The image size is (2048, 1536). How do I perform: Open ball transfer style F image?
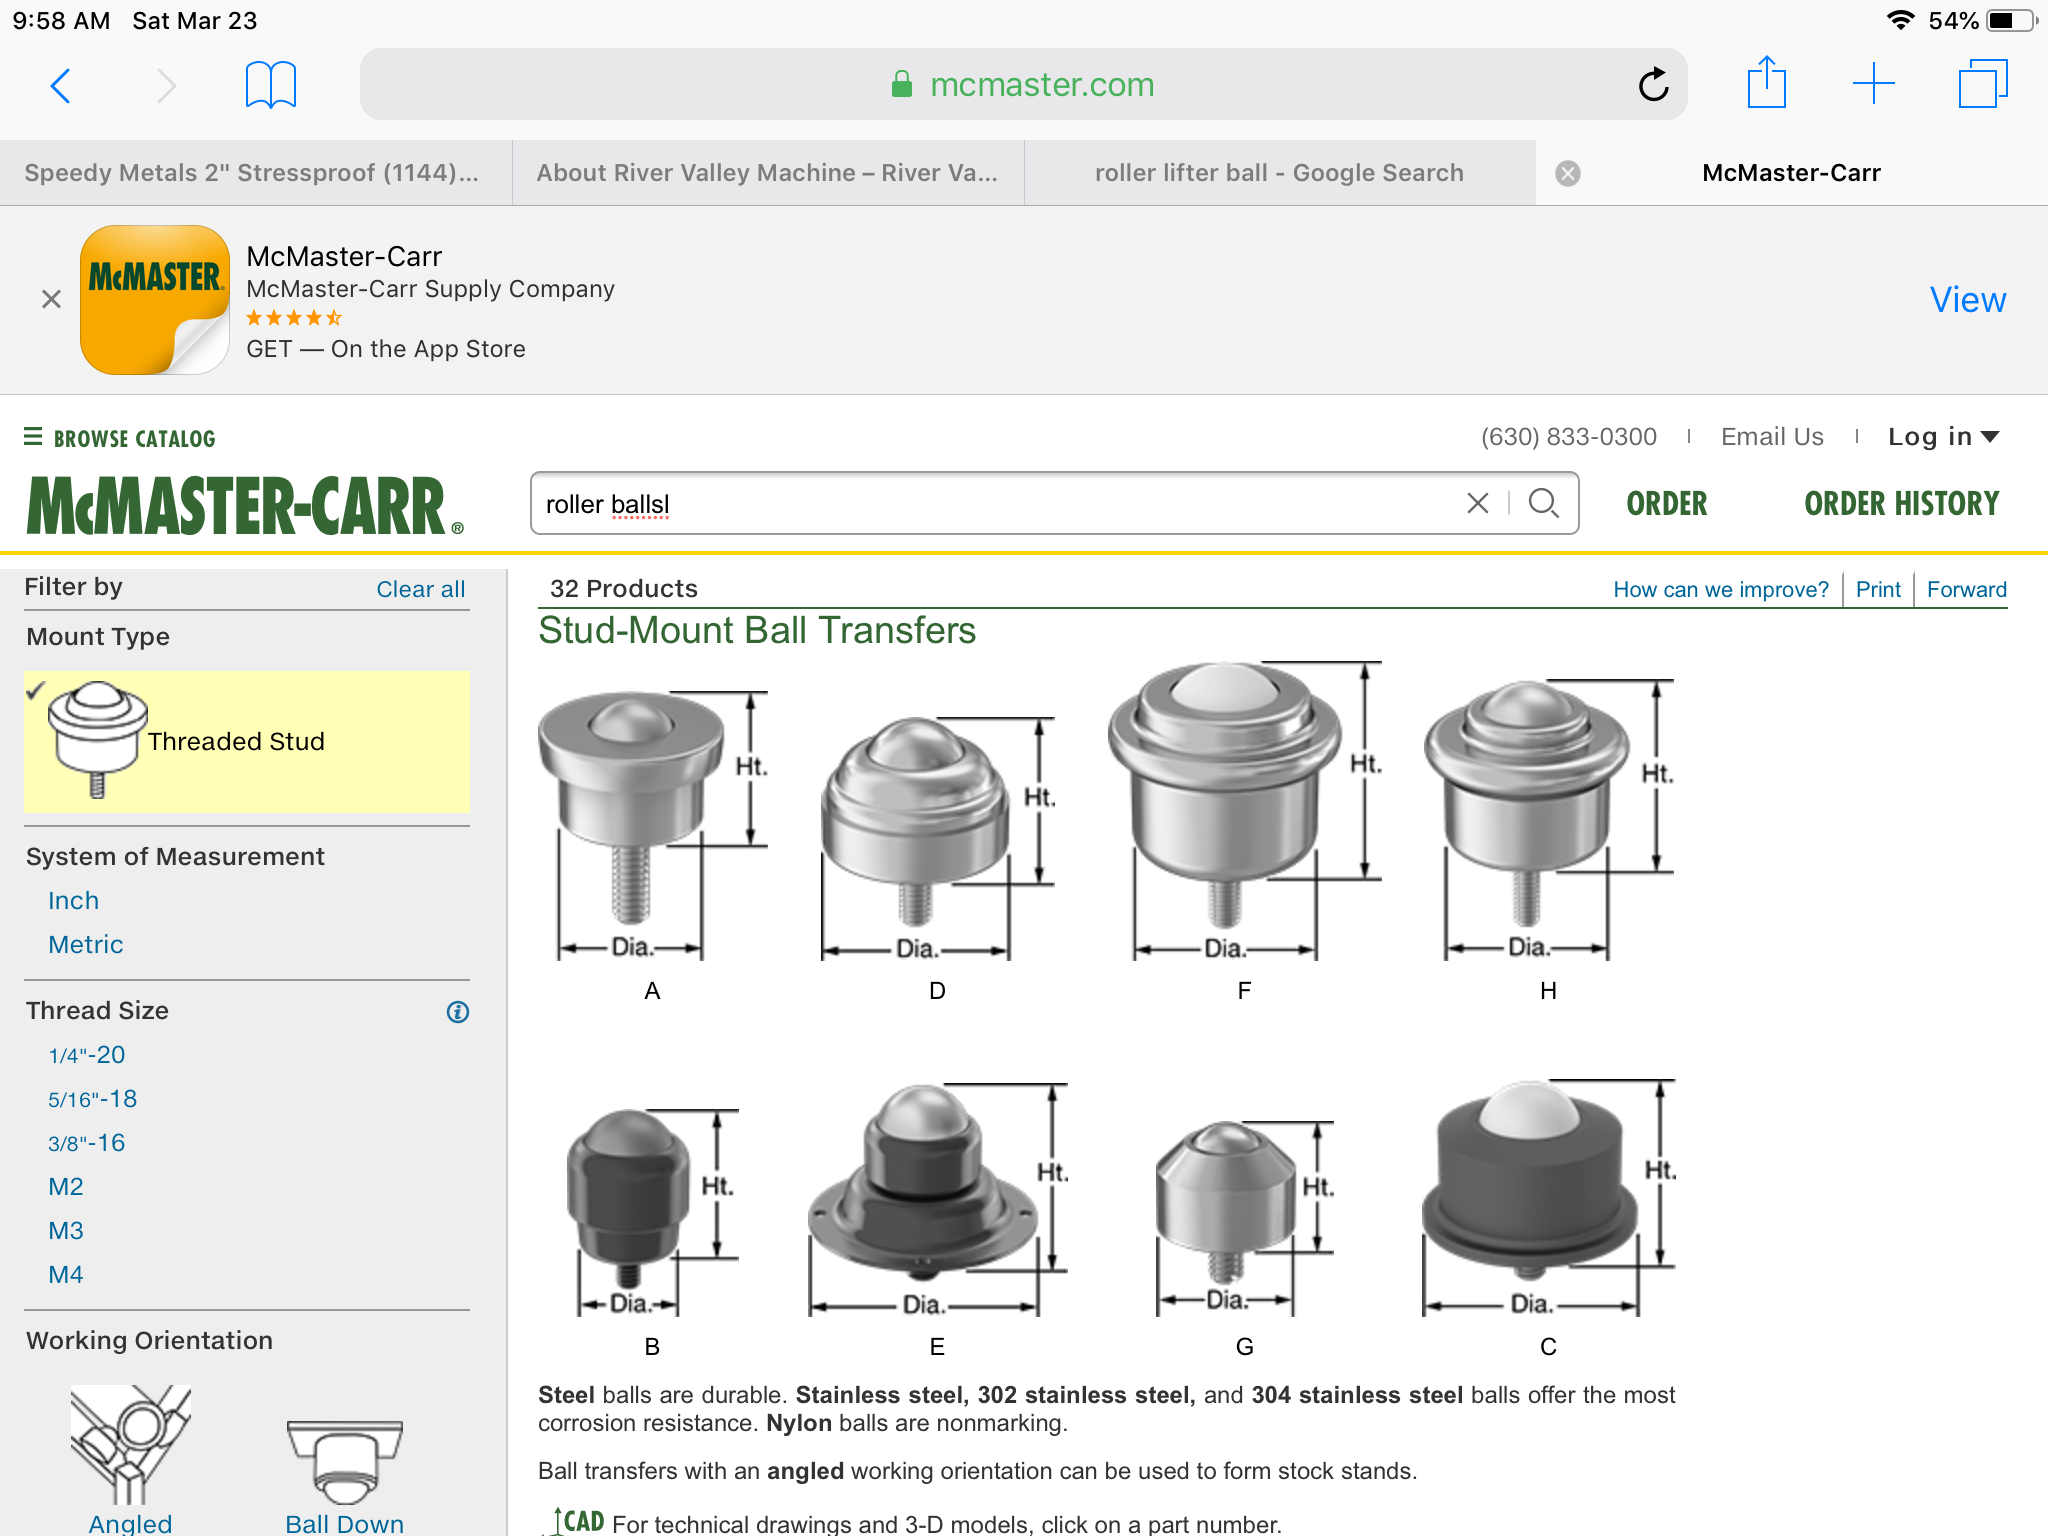(x=1244, y=811)
